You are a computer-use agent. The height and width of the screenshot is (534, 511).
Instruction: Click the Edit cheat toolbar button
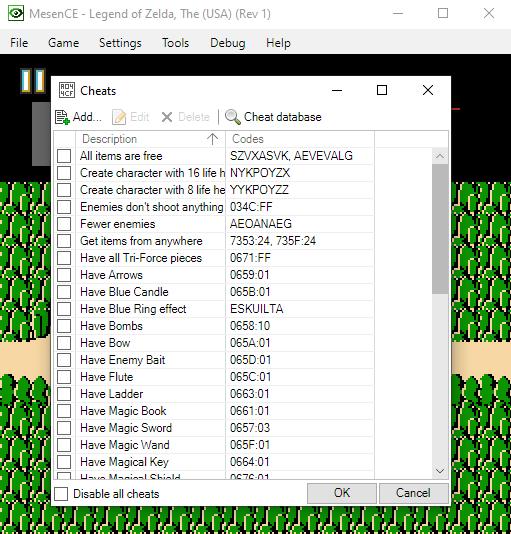coord(131,117)
